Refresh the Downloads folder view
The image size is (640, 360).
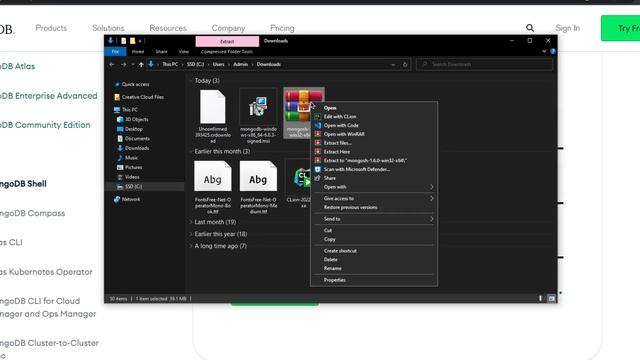(x=405, y=64)
